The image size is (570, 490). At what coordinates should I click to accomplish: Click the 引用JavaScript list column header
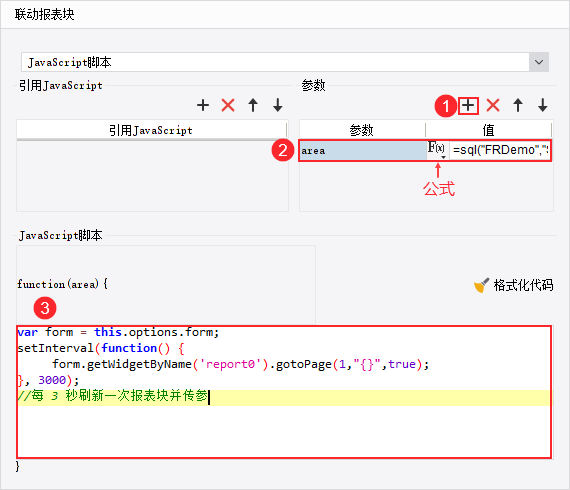click(x=151, y=130)
